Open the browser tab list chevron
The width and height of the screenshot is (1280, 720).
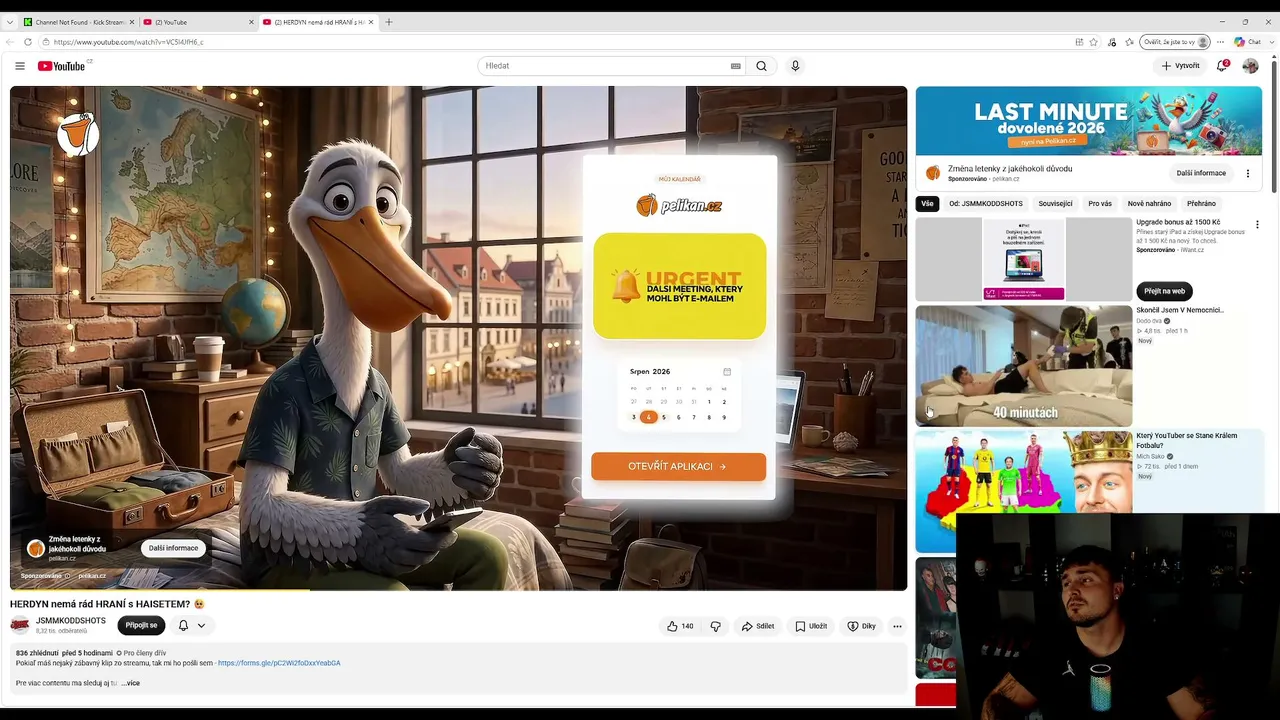(x=10, y=22)
